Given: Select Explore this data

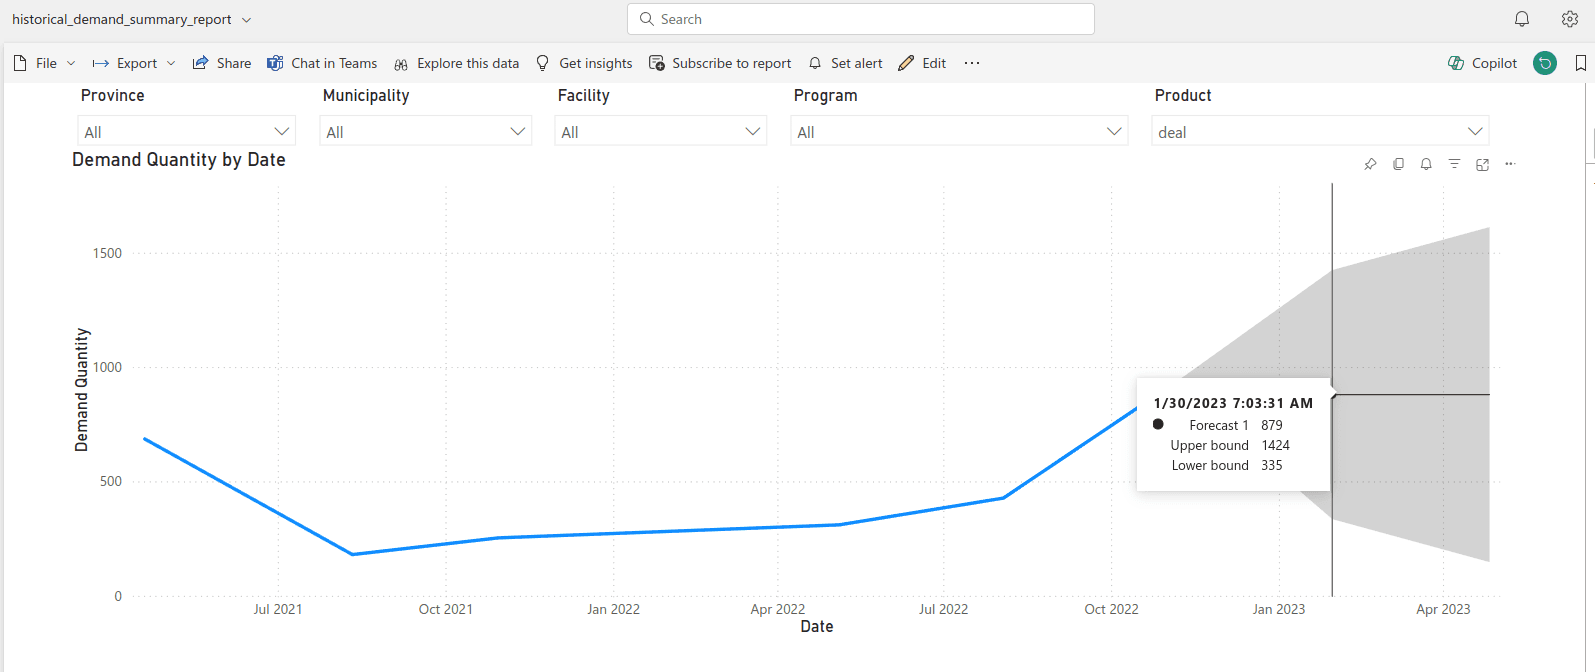Looking at the screenshot, I should [456, 63].
